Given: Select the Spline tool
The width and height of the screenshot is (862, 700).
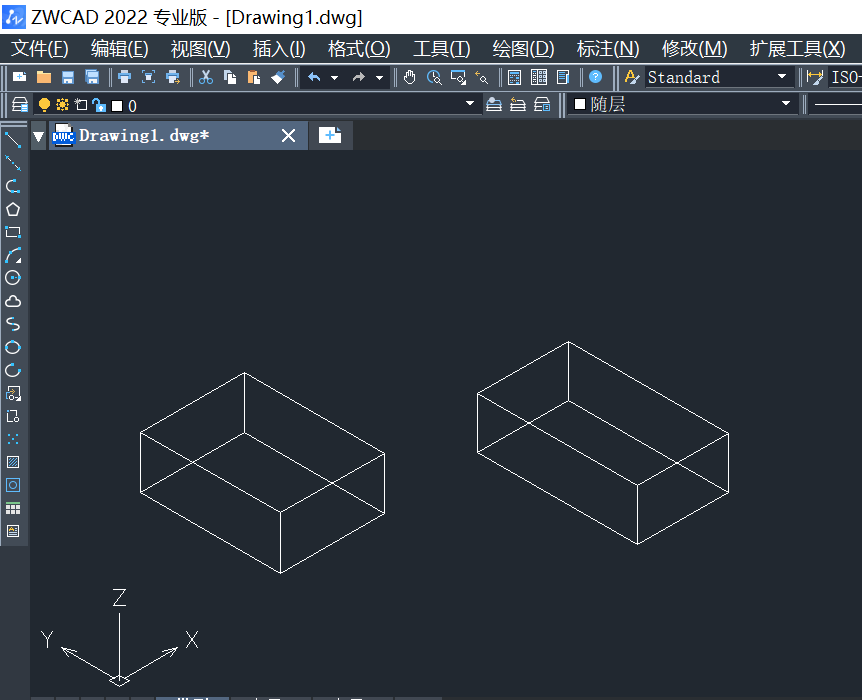Looking at the screenshot, I should pos(13,324).
